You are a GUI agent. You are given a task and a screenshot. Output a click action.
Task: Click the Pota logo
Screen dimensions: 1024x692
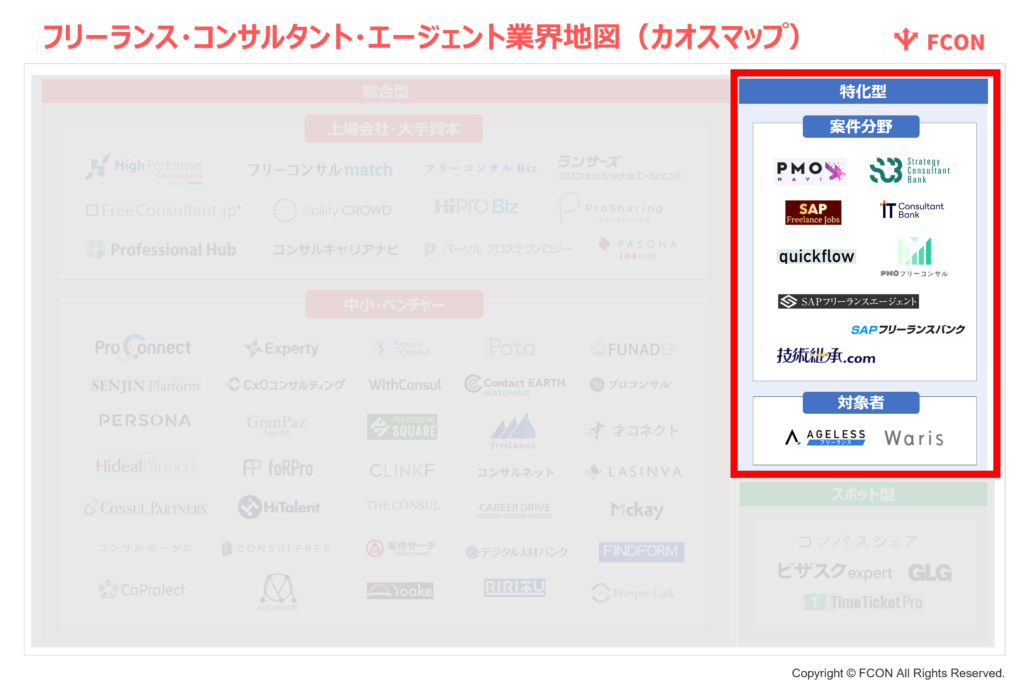[511, 347]
